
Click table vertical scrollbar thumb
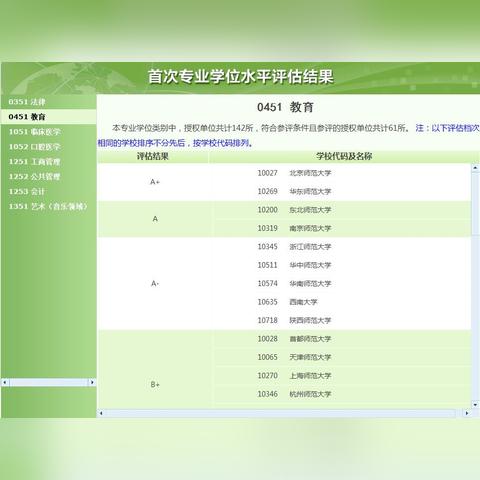click(475, 203)
